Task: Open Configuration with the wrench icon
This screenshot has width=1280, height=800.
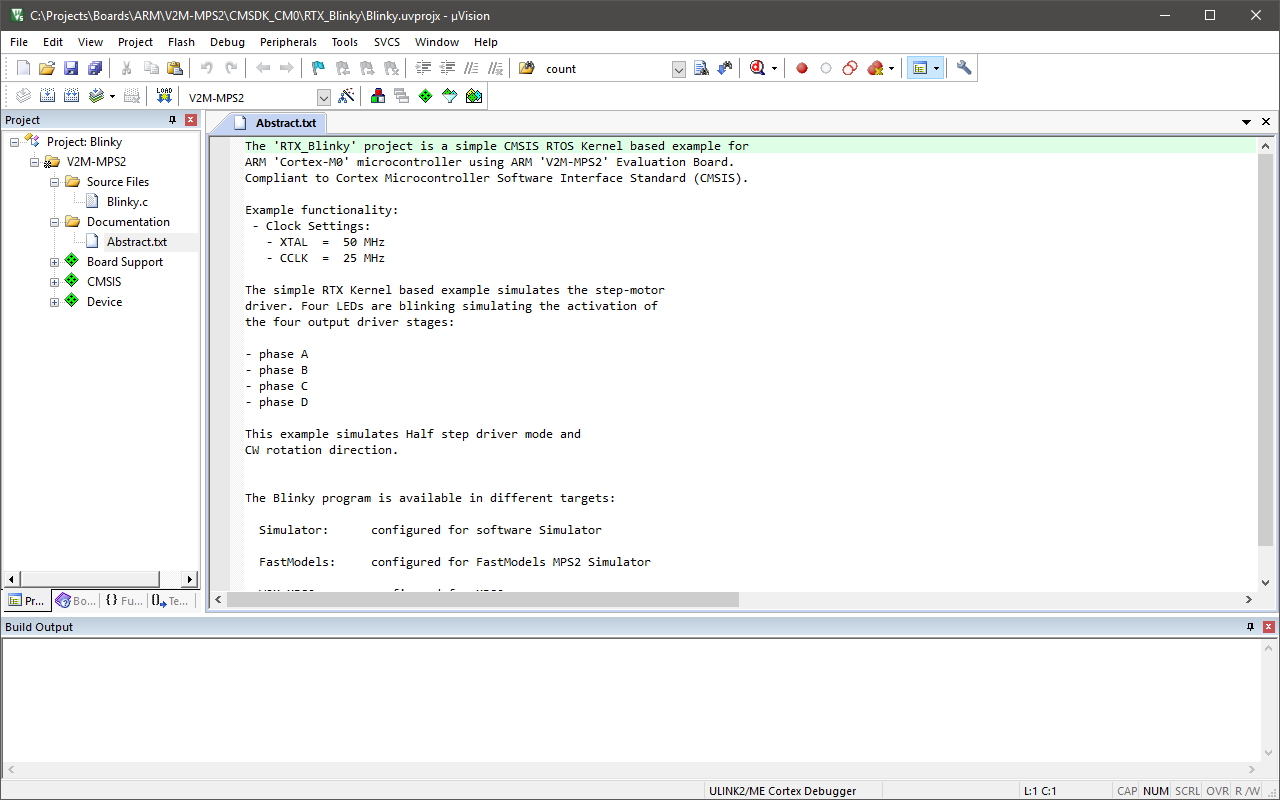Action: point(964,68)
